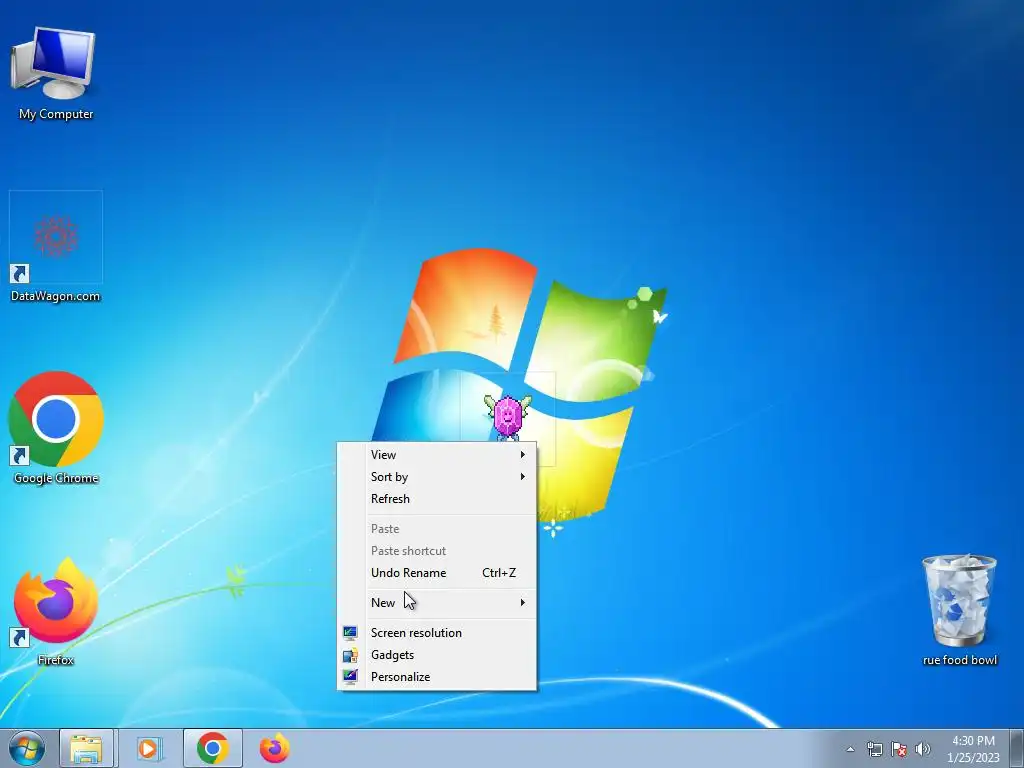Select the Google Chrome desktop shortcut
This screenshot has width=1024, height=768.
(56, 428)
